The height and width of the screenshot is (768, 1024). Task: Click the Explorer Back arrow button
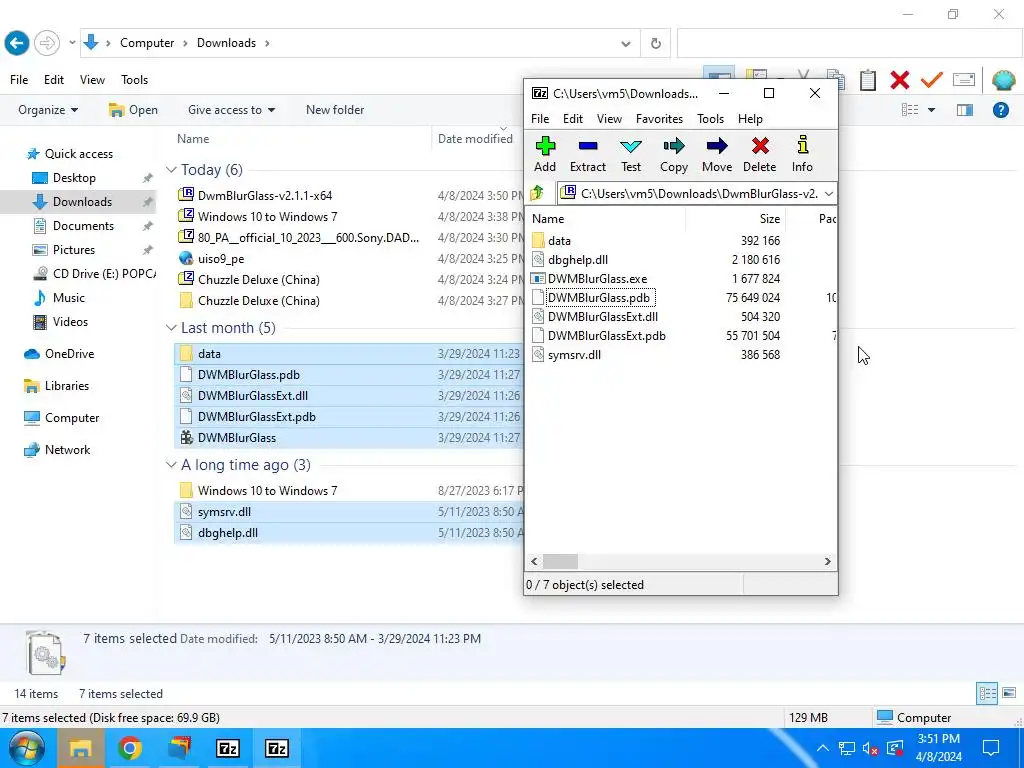click(17, 43)
